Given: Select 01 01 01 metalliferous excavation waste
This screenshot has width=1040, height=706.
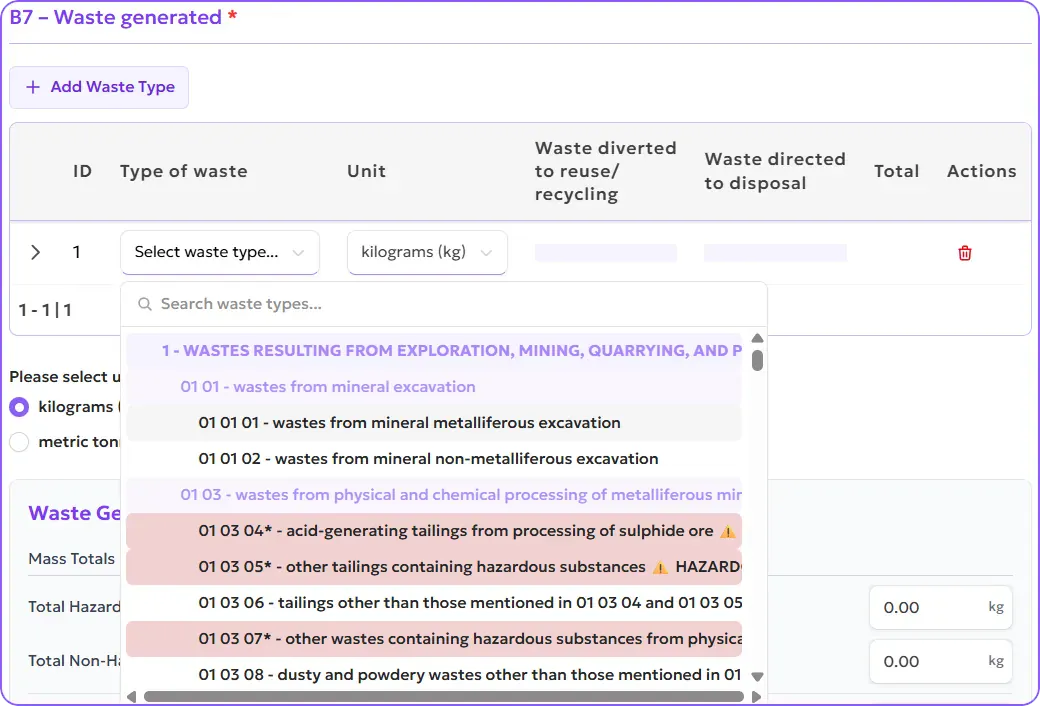Looking at the screenshot, I should [x=434, y=423].
